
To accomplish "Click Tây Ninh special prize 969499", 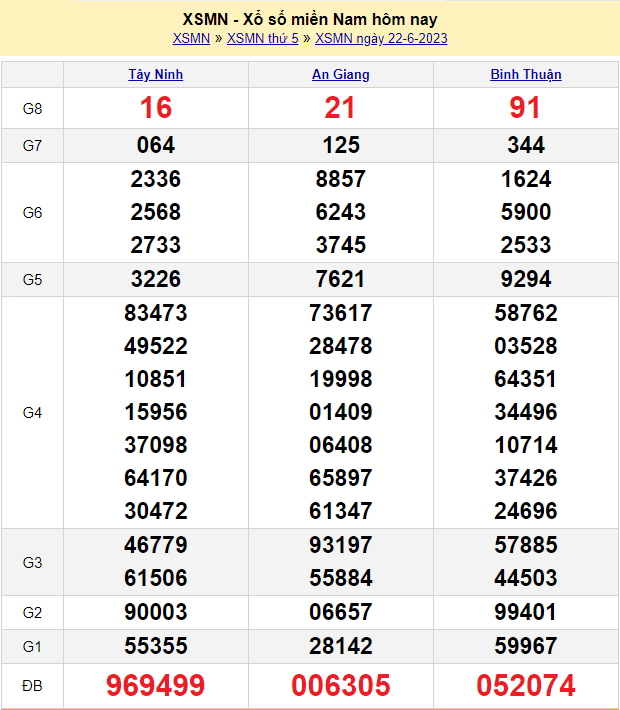I will pos(156,685).
